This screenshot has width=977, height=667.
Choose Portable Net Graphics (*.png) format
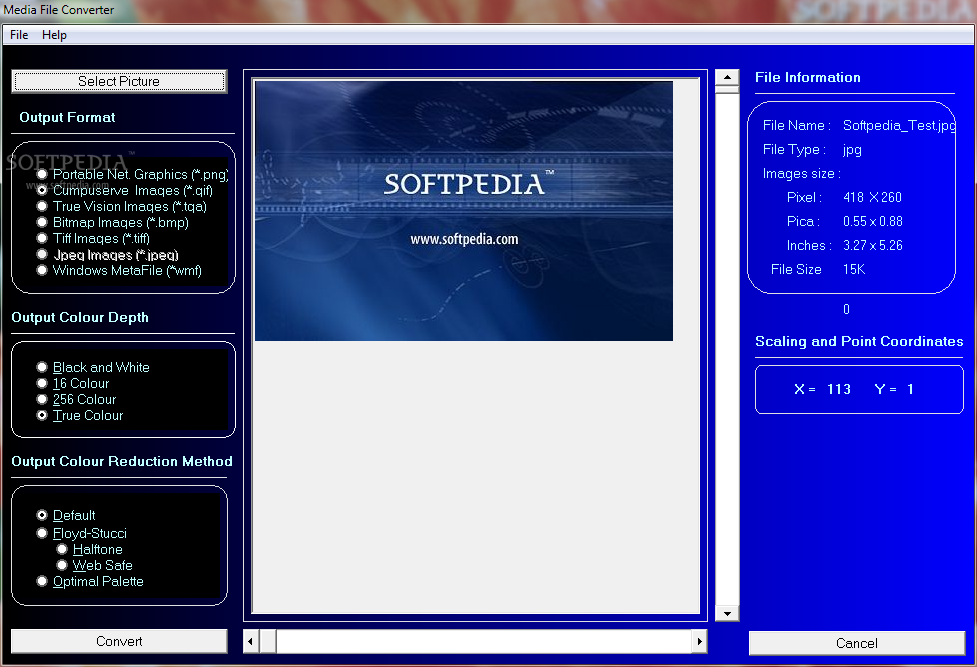(133, 175)
